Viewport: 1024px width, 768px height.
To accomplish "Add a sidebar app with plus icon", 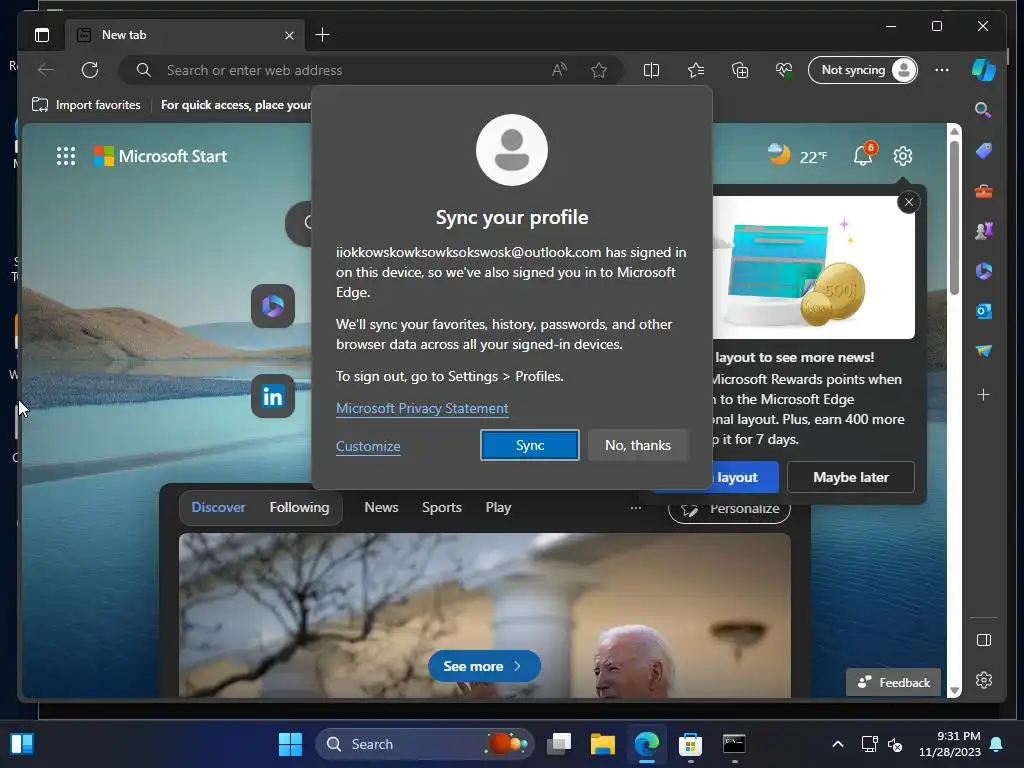I will click(x=984, y=394).
